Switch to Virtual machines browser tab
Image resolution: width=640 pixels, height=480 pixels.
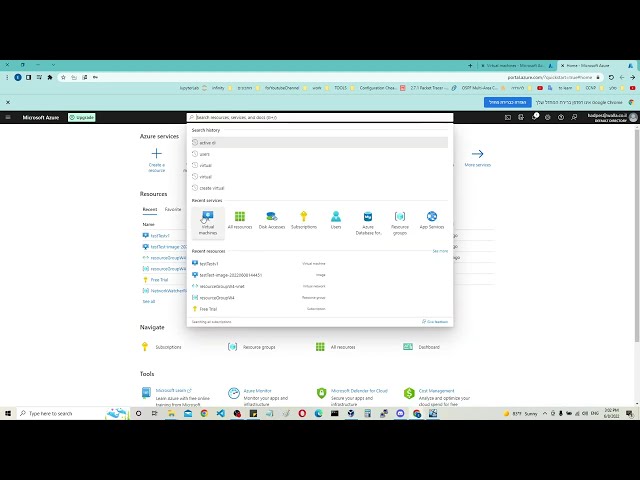point(516,65)
